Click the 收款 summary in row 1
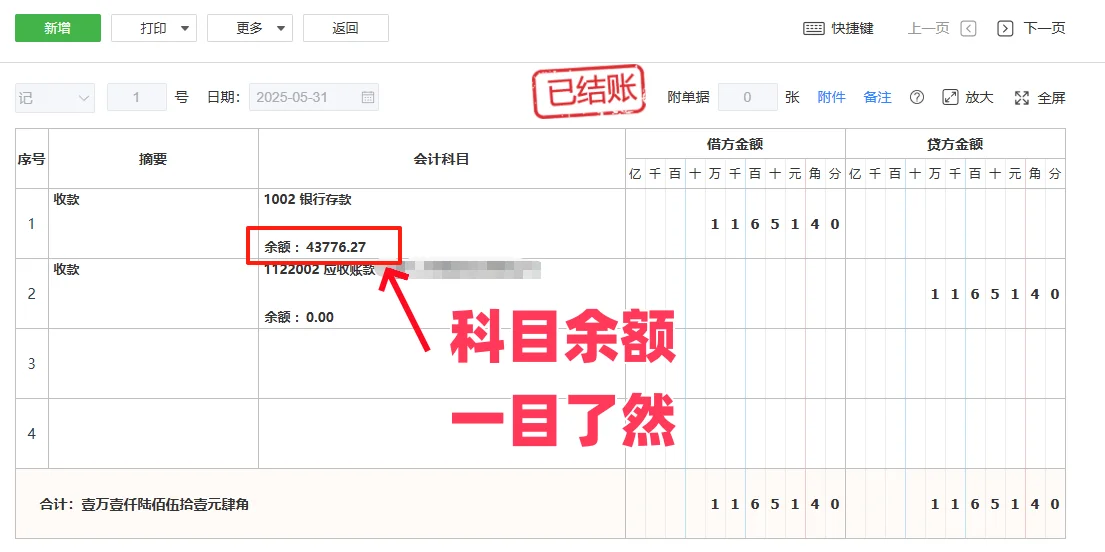This screenshot has width=1105, height=552. click(x=67, y=200)
